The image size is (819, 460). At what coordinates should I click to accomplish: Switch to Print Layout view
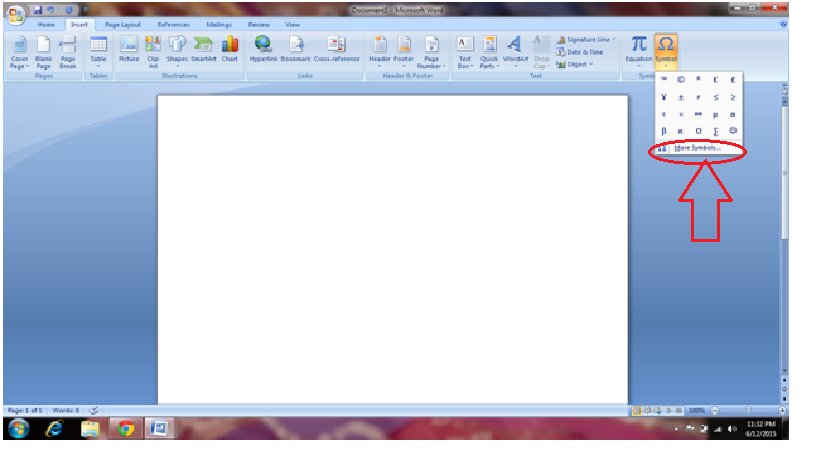coord(637,411)
